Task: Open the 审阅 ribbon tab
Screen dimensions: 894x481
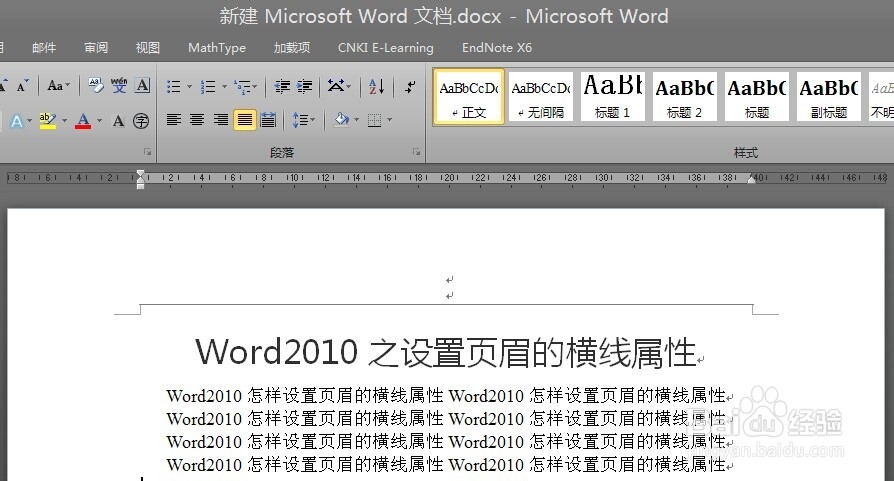Action: pyautogui.click(x=96, y=47)
